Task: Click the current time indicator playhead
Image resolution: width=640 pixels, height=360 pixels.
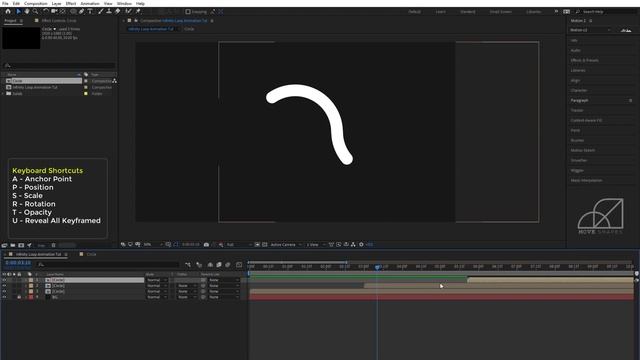Action: point(377,267)
